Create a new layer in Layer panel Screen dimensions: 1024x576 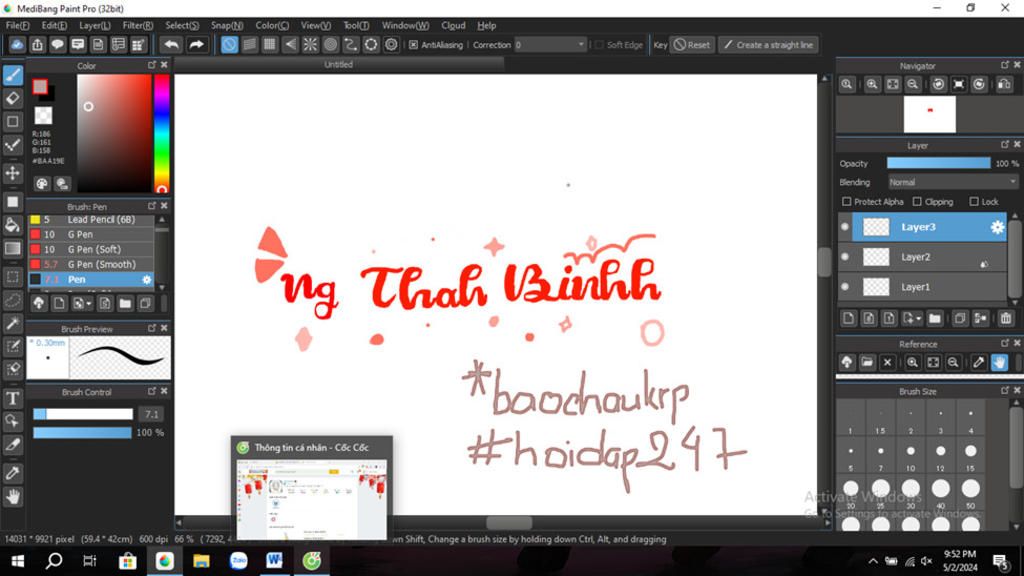tap(848, 319)
